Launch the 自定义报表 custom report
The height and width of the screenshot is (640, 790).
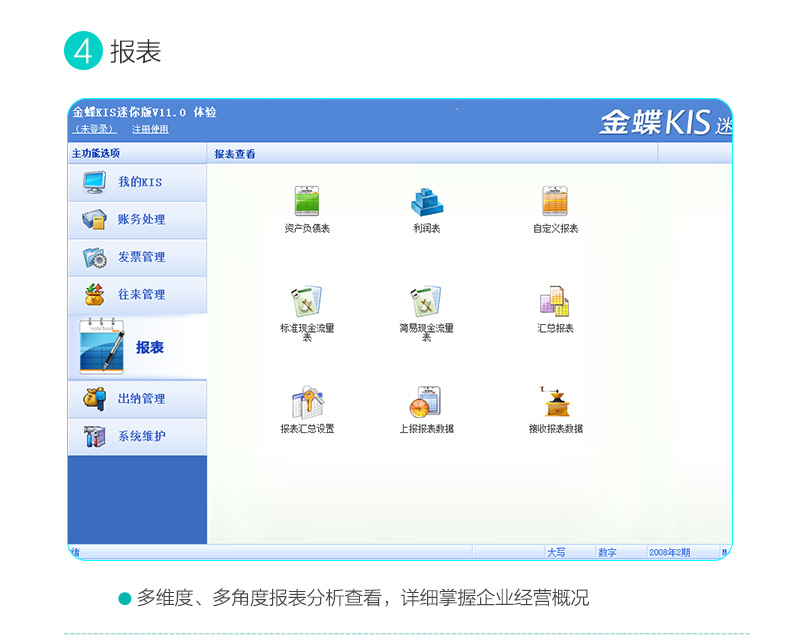click(x=555, y=202)
